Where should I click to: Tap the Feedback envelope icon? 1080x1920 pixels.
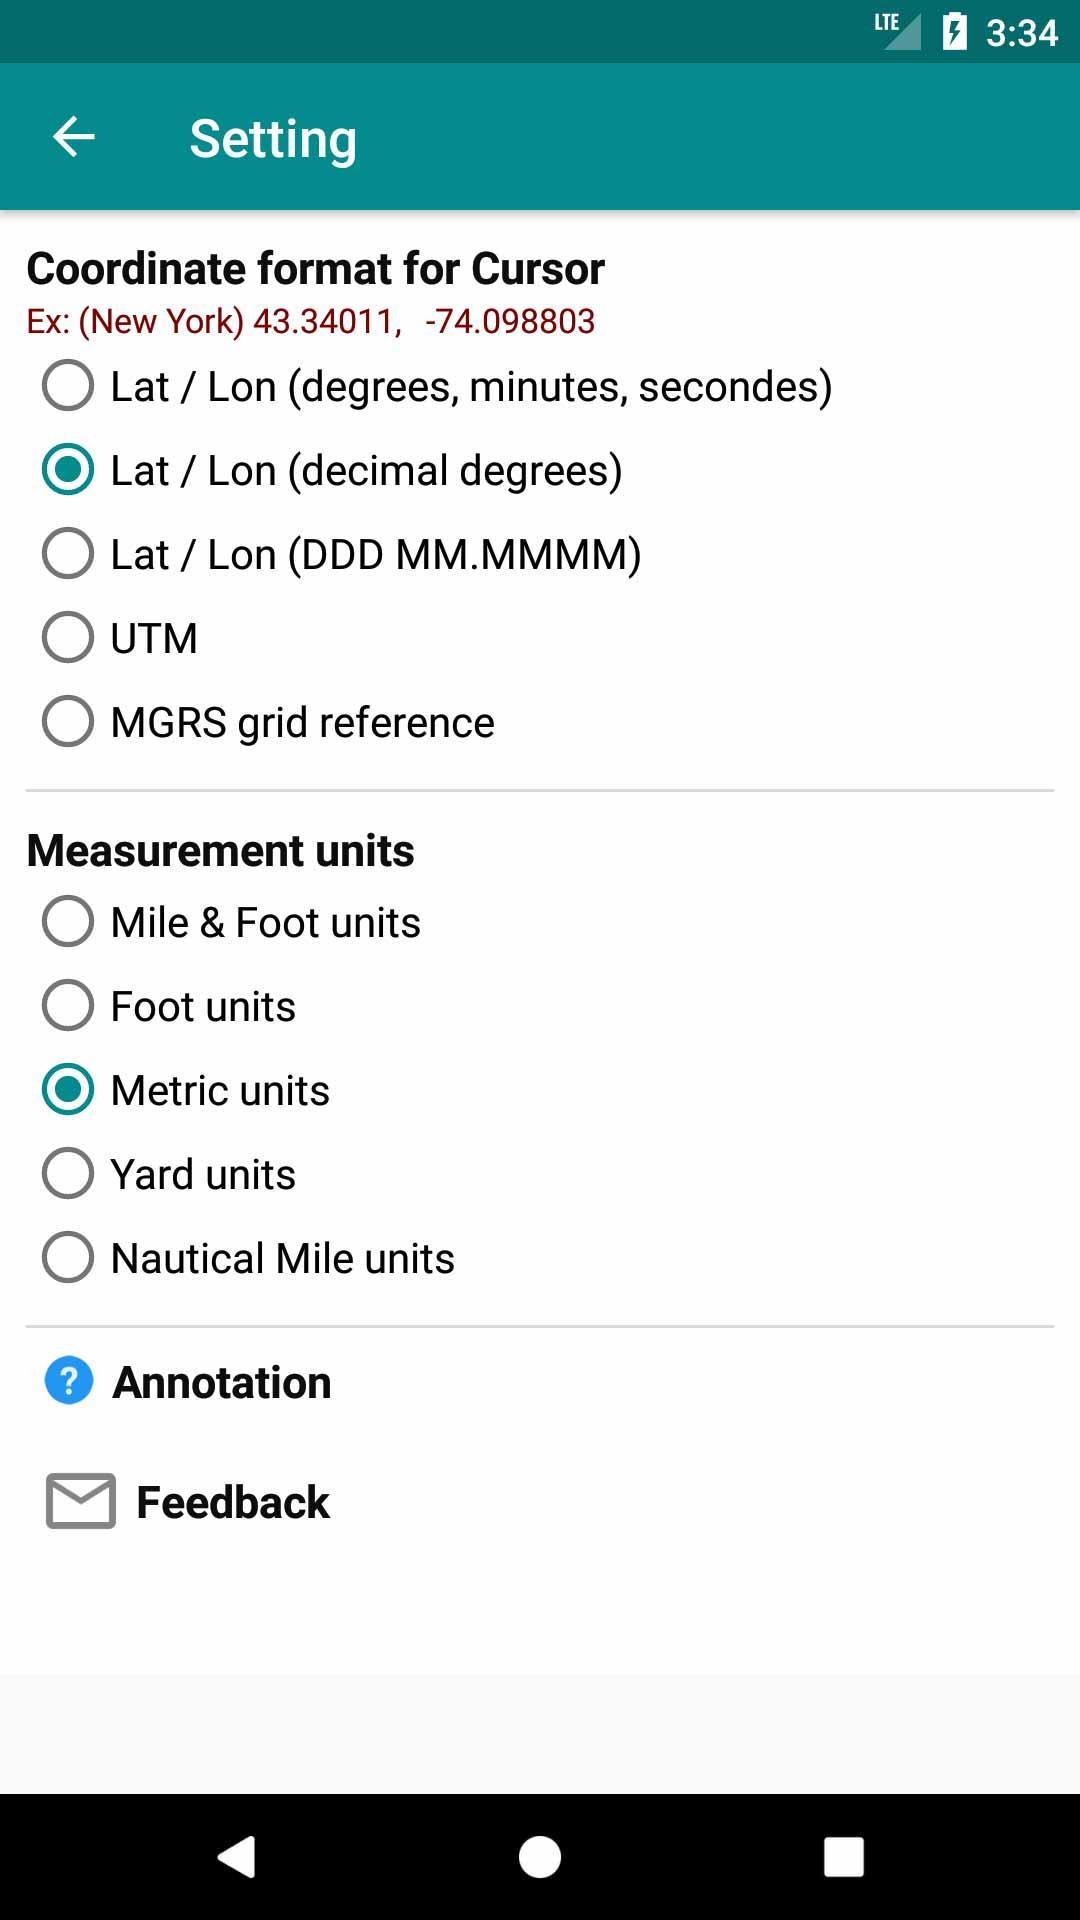pyautogui.click(x=81, y=1501)
